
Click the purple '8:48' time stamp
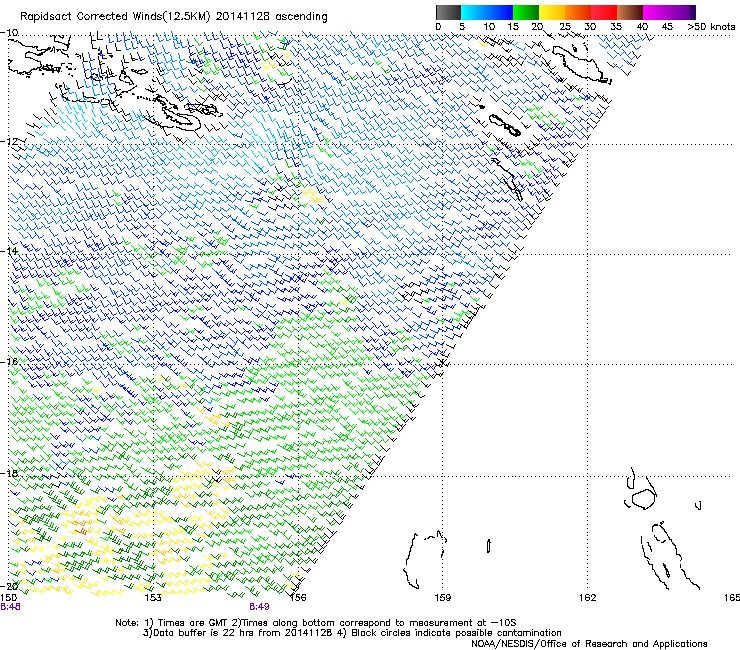pyautogui.click(x=10, y=607)
